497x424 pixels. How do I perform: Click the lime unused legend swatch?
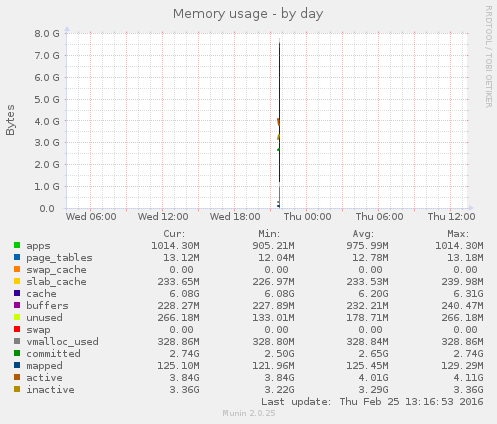pyautogui.click(x=17, y=317)
